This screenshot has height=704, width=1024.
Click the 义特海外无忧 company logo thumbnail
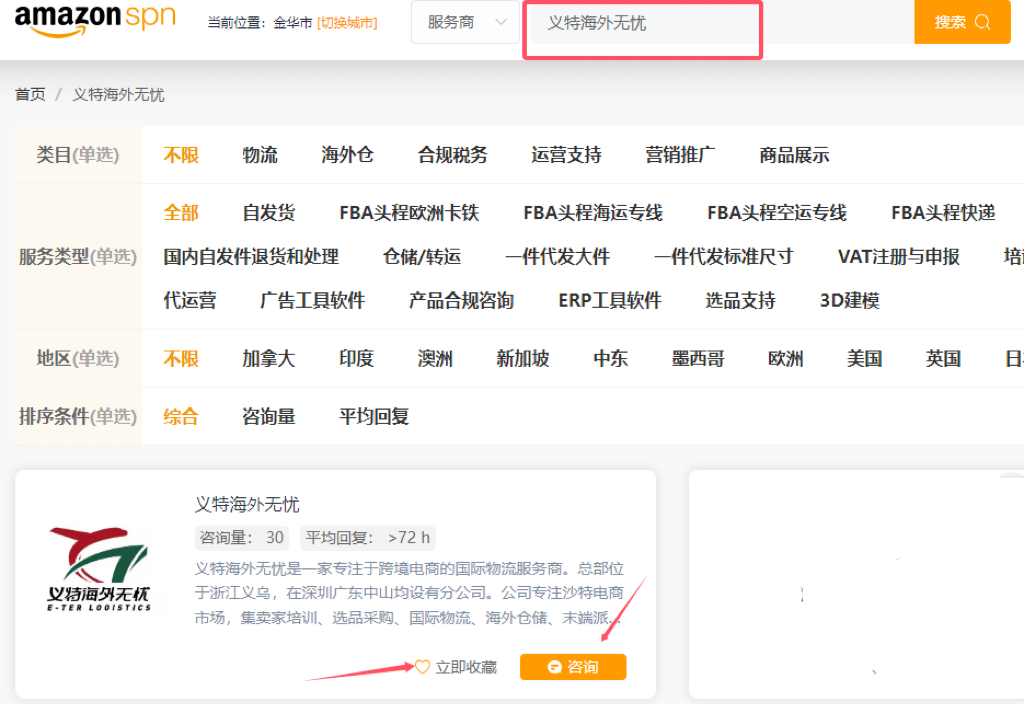coord(99,569)
